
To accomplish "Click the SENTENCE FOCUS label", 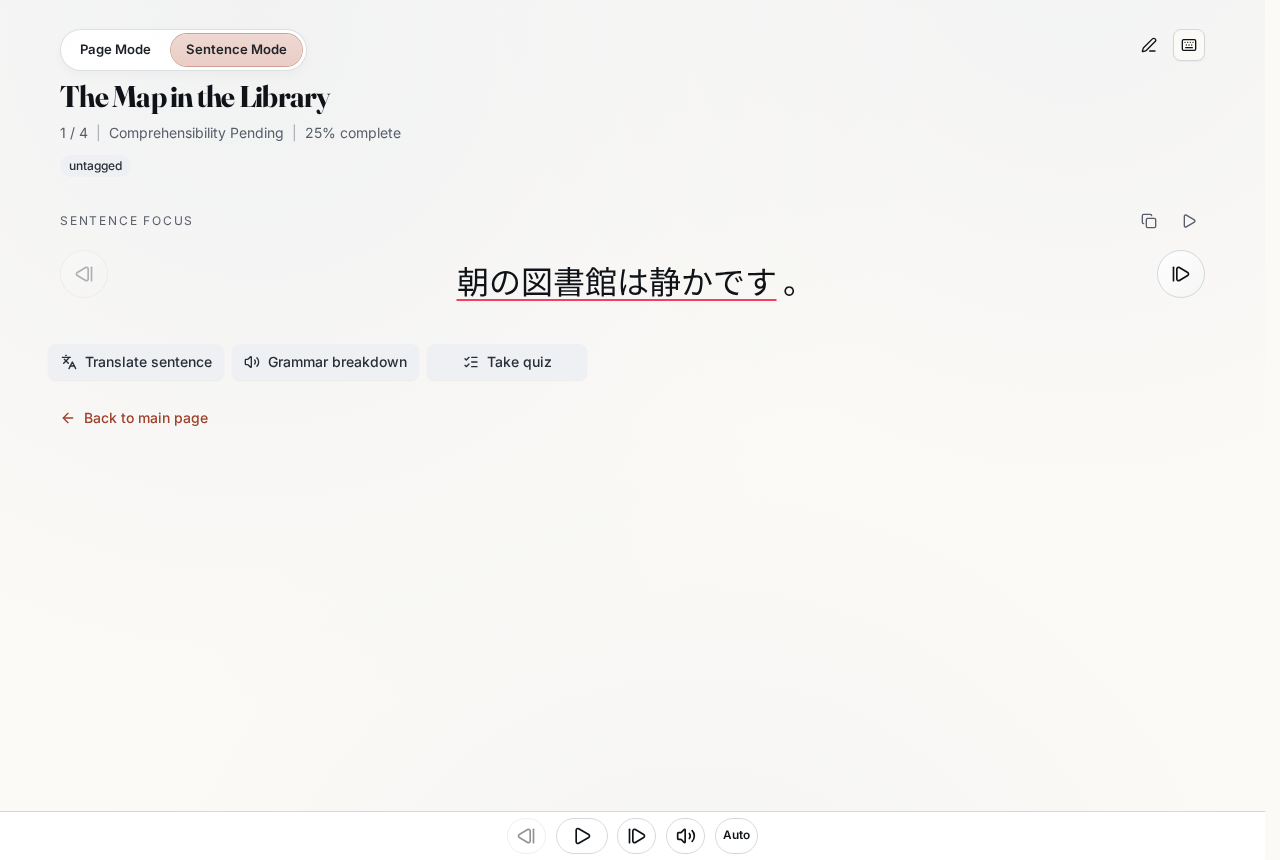I will coord(126,221).
